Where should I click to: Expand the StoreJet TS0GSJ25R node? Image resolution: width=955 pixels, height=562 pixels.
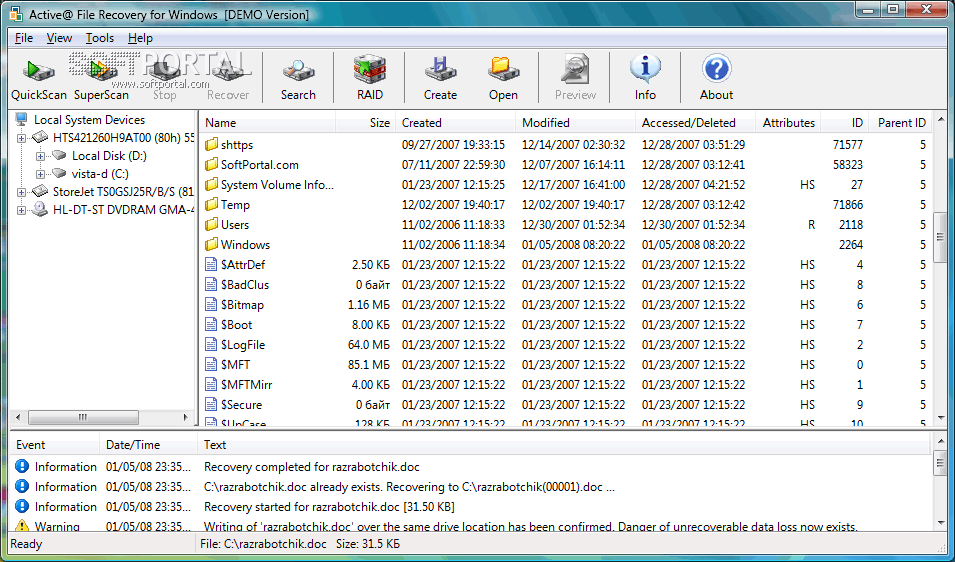point(21,192)
